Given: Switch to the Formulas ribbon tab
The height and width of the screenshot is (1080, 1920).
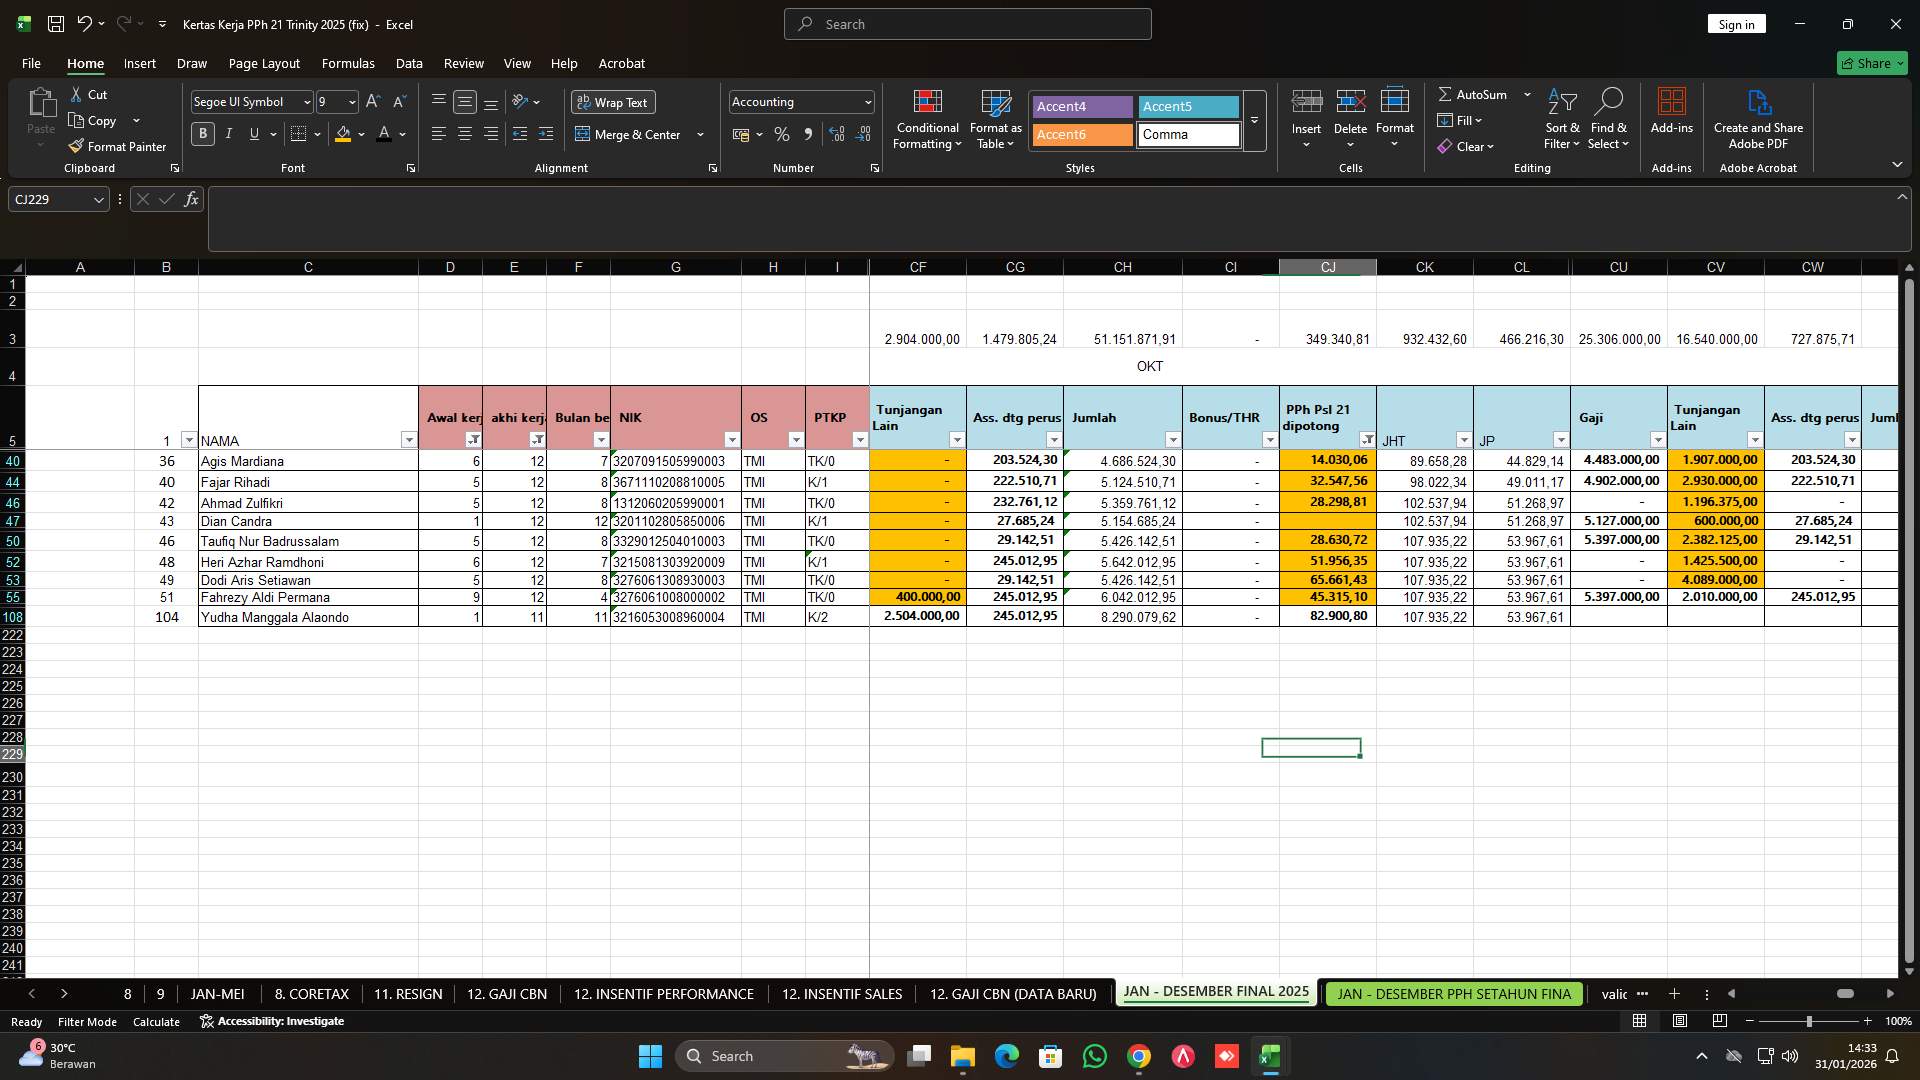Looking at the screenshot, I should pyautogui.click(x=347, y=63).
